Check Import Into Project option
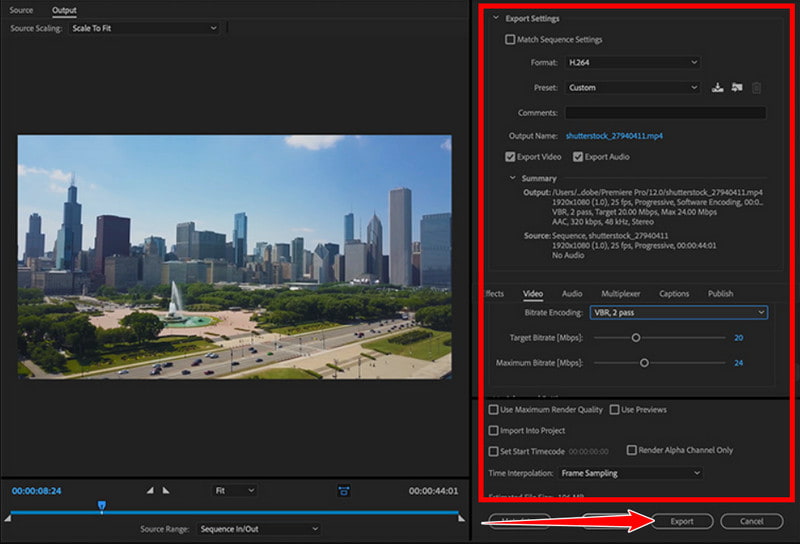 coord(493,430)
